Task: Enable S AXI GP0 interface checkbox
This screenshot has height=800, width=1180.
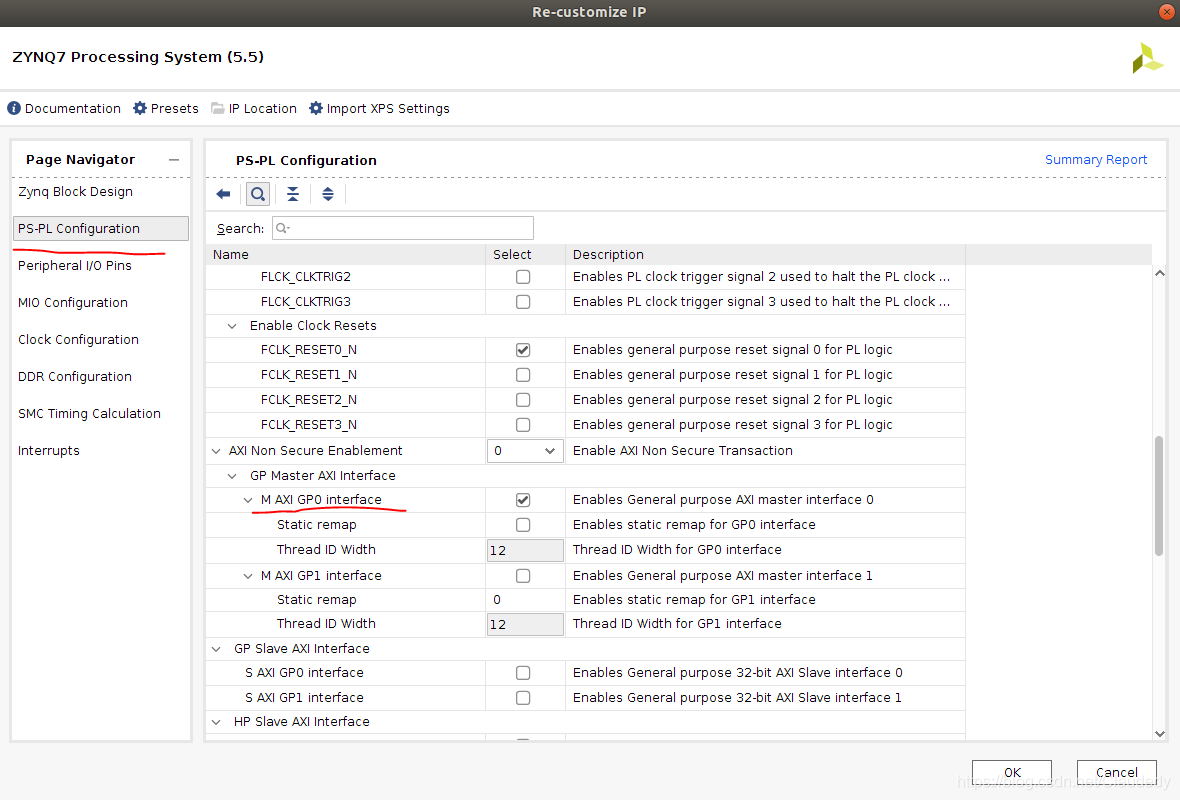Action: 523,673
